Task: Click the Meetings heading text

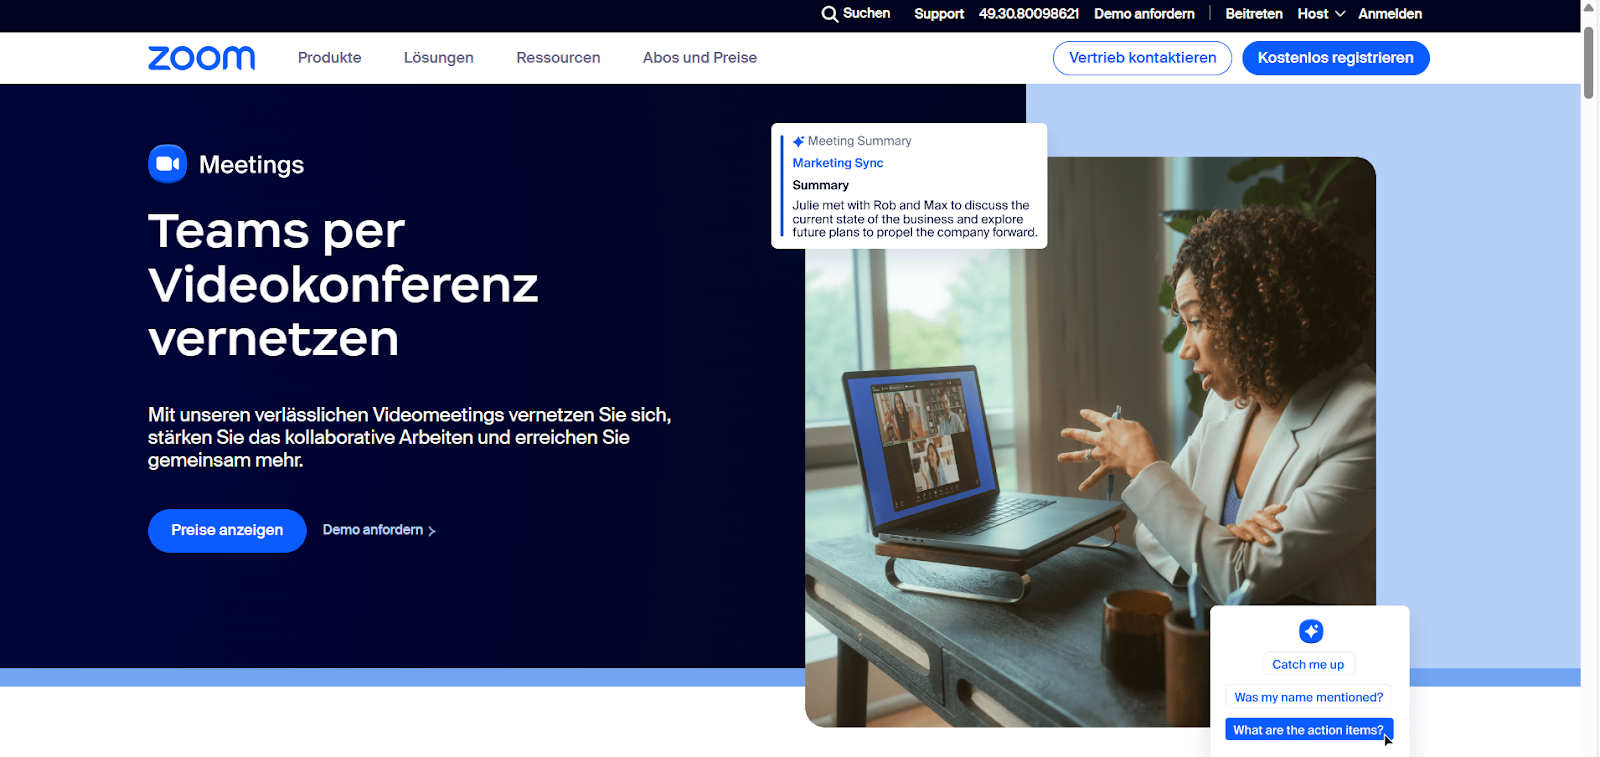Action: (251, 165)
